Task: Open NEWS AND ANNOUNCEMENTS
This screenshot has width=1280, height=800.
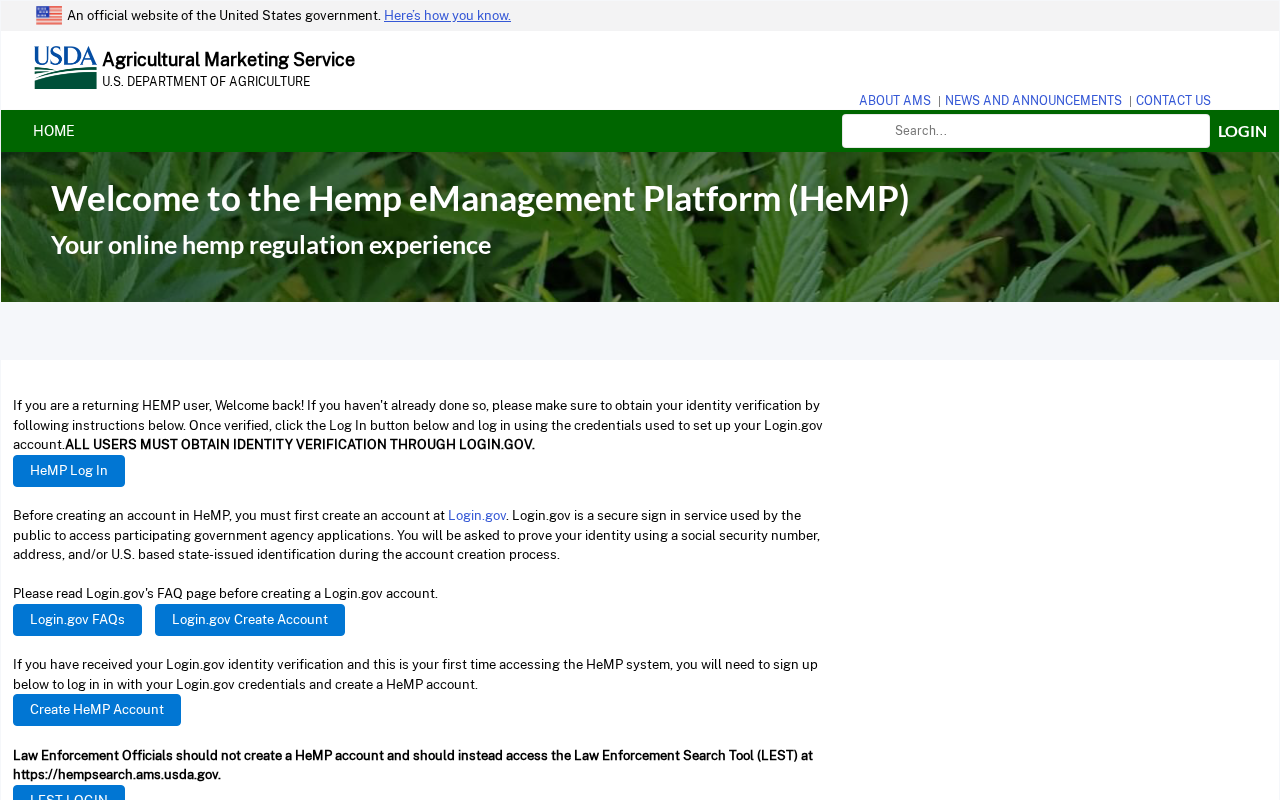Action: (1033, 101)
